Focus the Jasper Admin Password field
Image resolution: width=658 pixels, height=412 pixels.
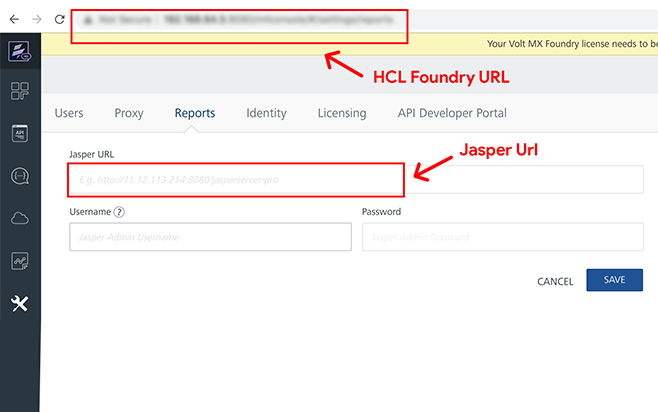click(x=503, y=237)
